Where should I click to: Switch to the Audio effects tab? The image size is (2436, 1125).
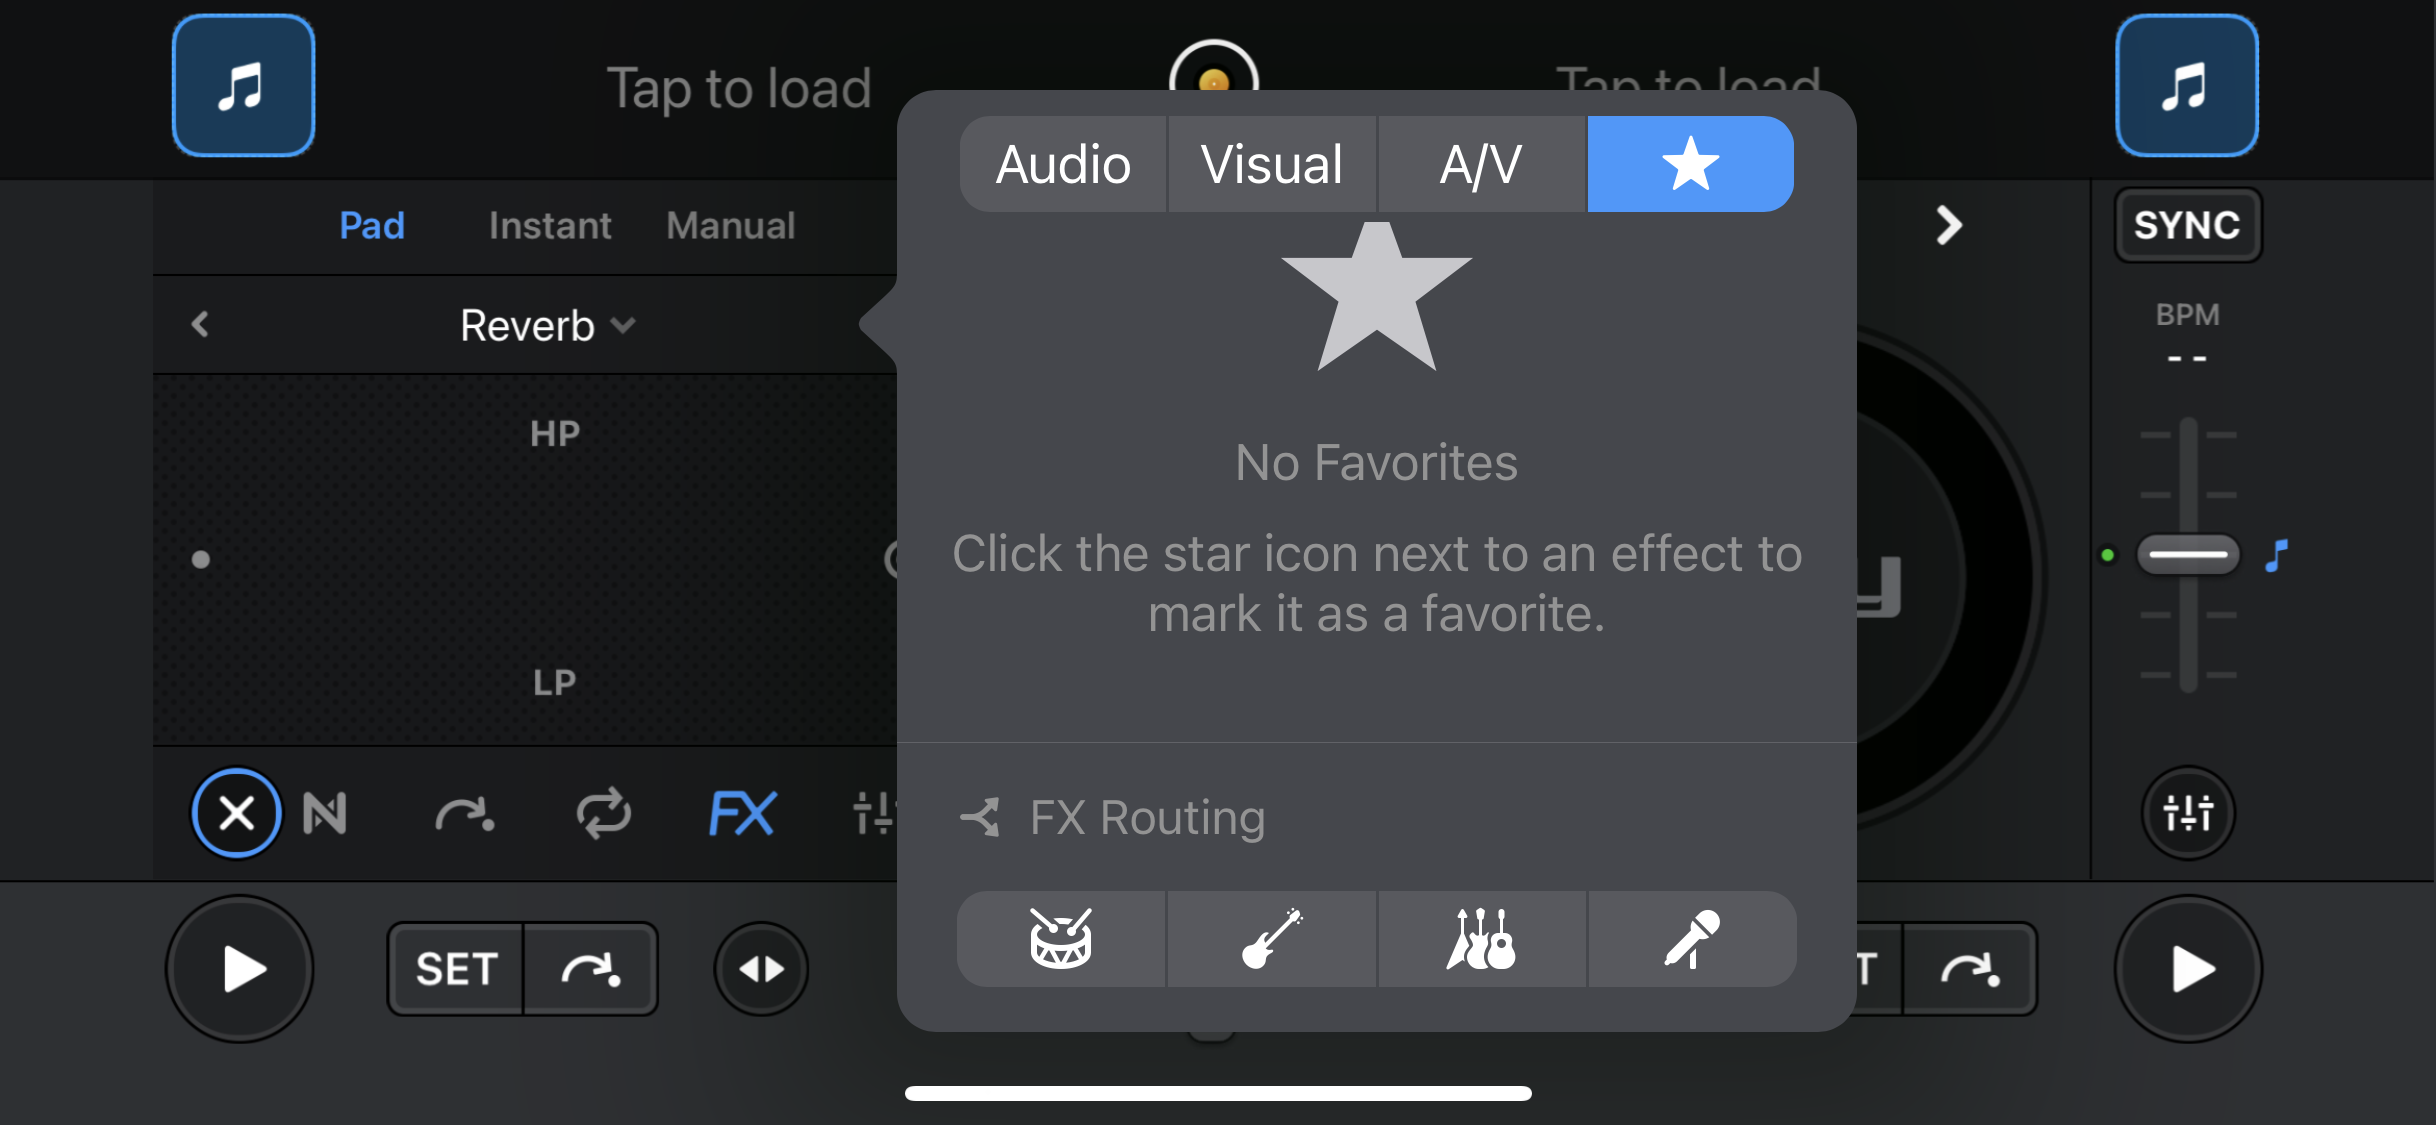pos(1063,164)
